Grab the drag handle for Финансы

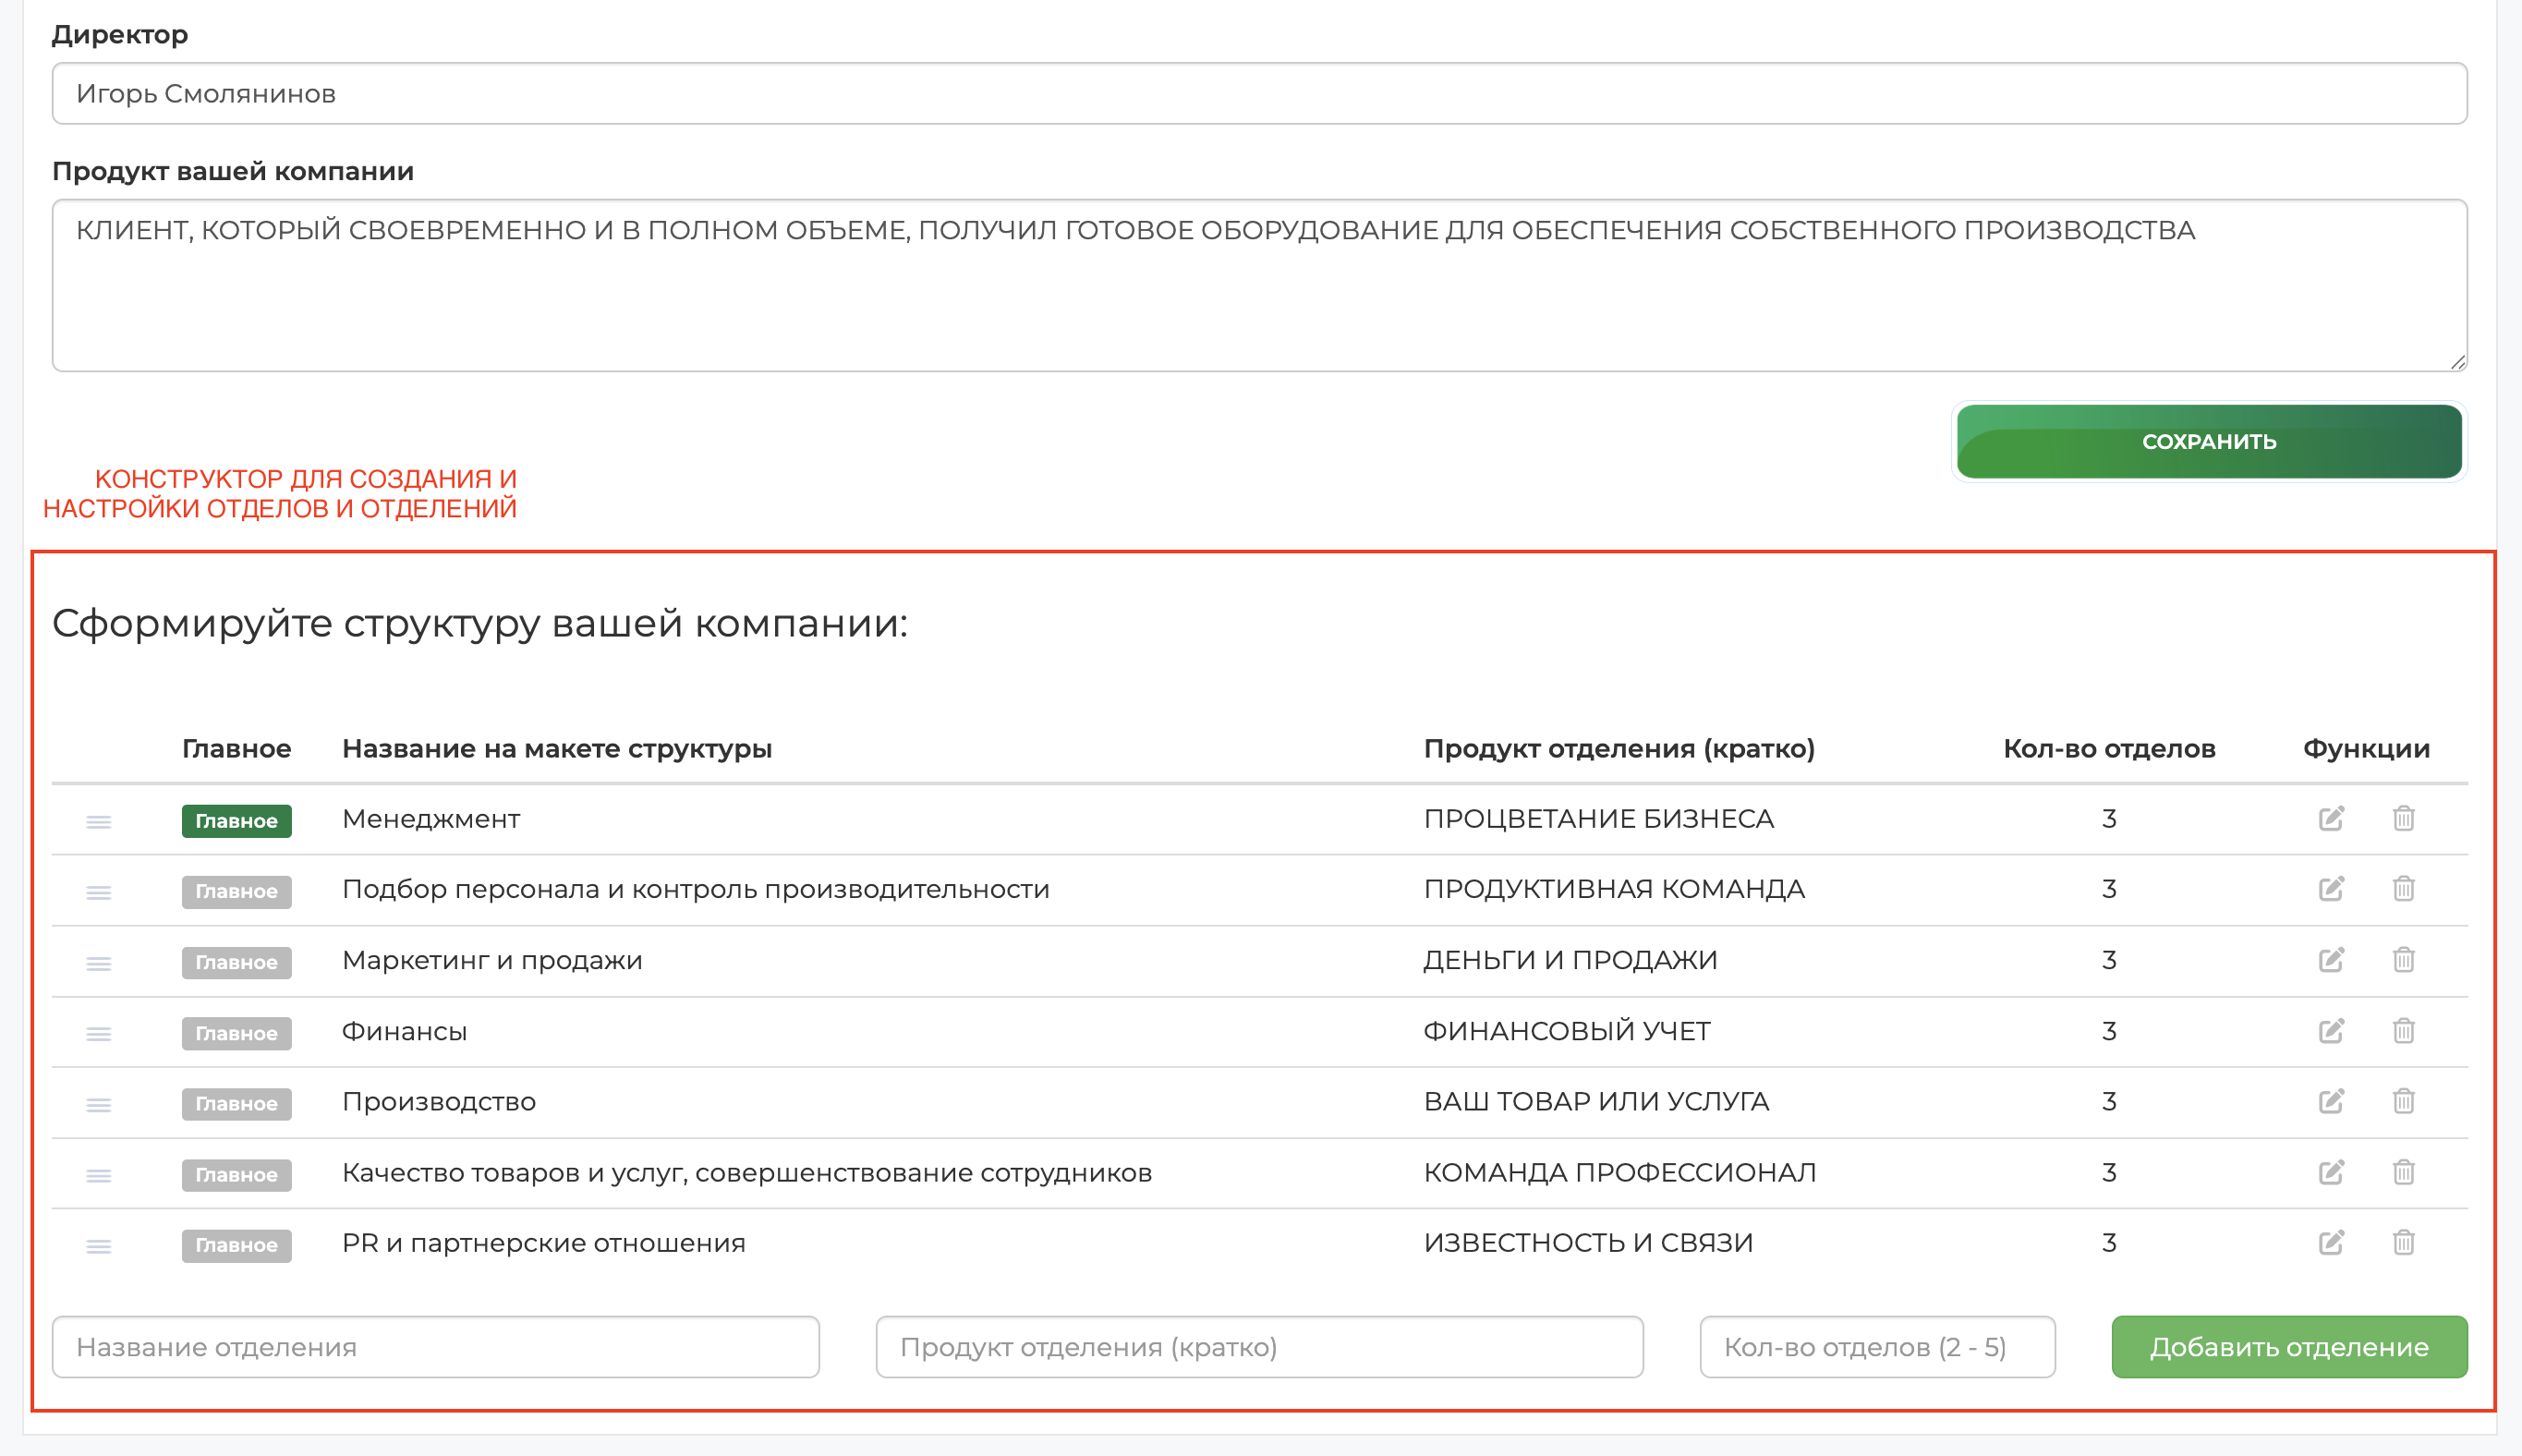coord(98,1034)
